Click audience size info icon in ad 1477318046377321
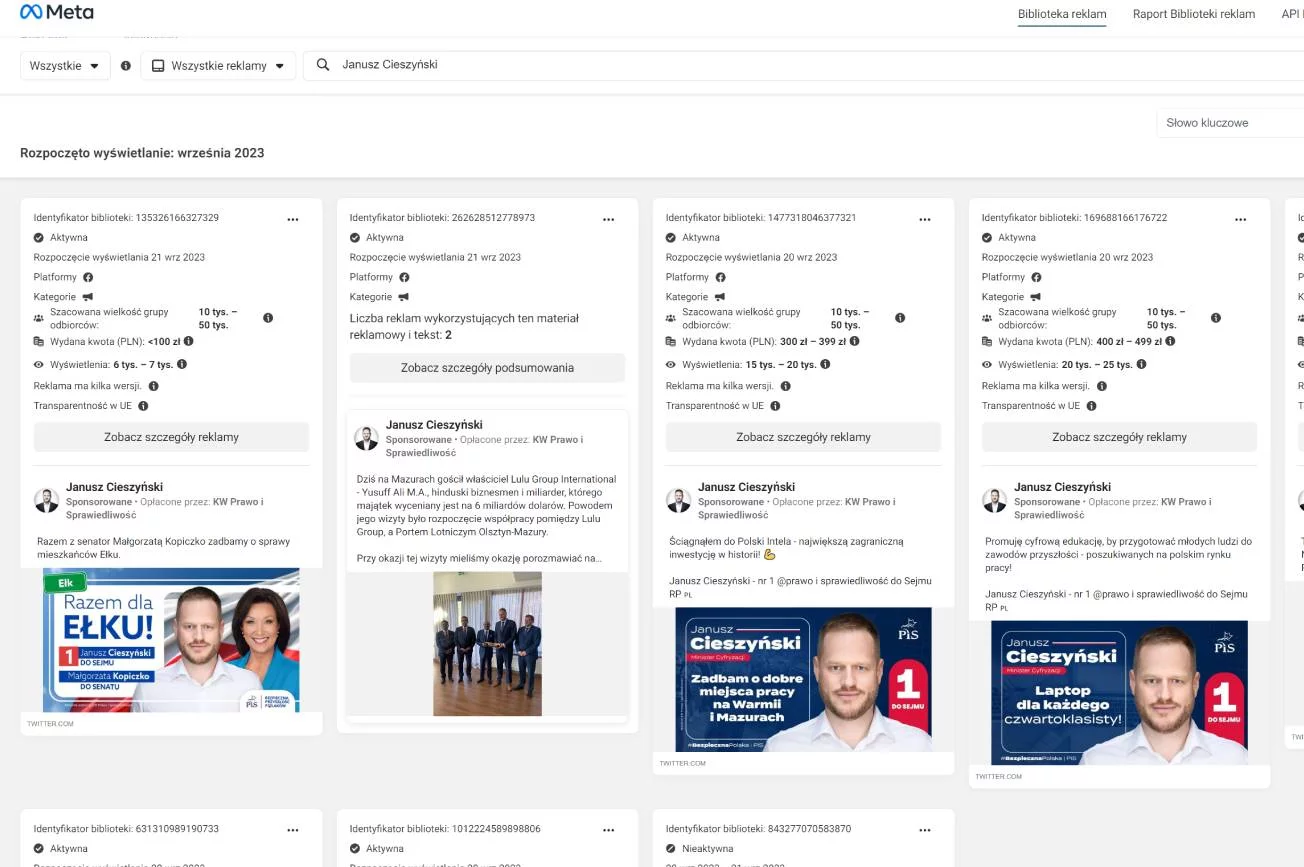Image resolution: width=1304 pixels, height=867 pixels. coord(900,318)
